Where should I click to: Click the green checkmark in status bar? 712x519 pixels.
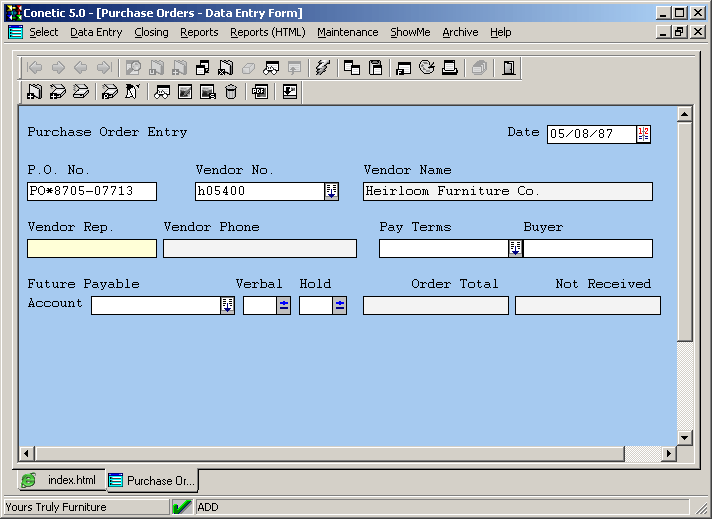(x=182, y=507)
